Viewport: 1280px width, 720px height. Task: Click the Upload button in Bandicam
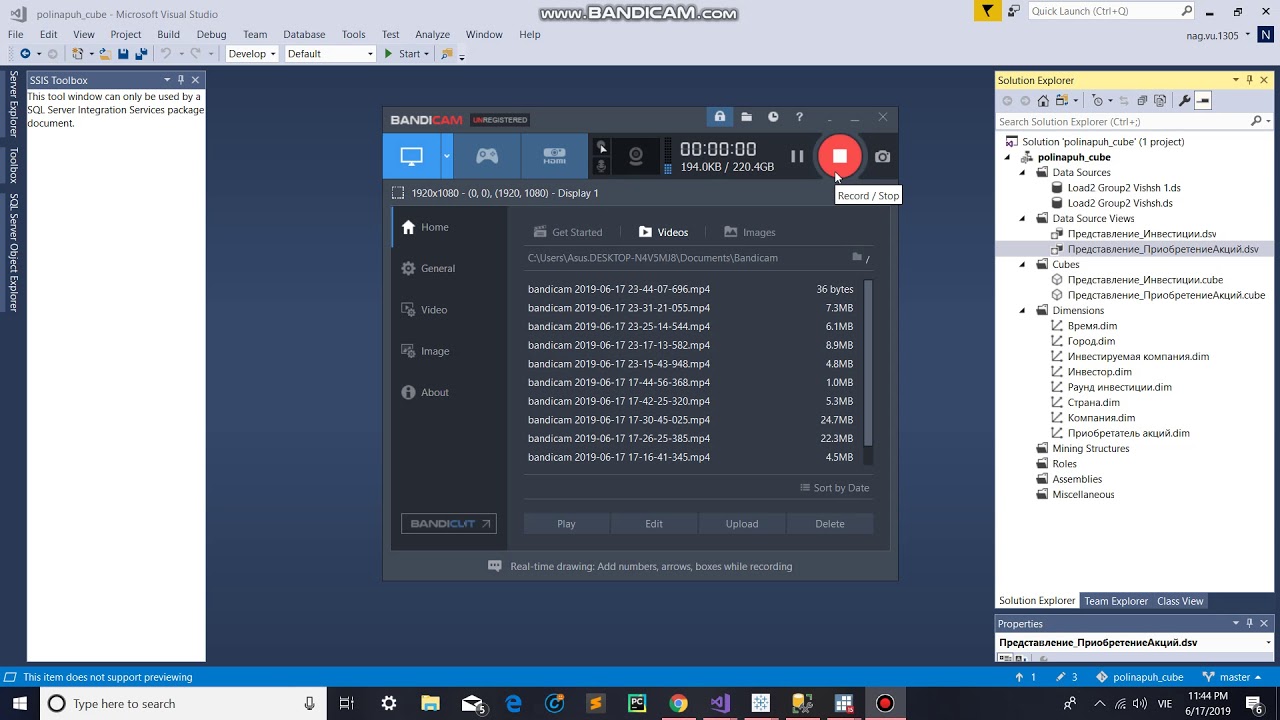pyautogui.click(x=742, y=524)
